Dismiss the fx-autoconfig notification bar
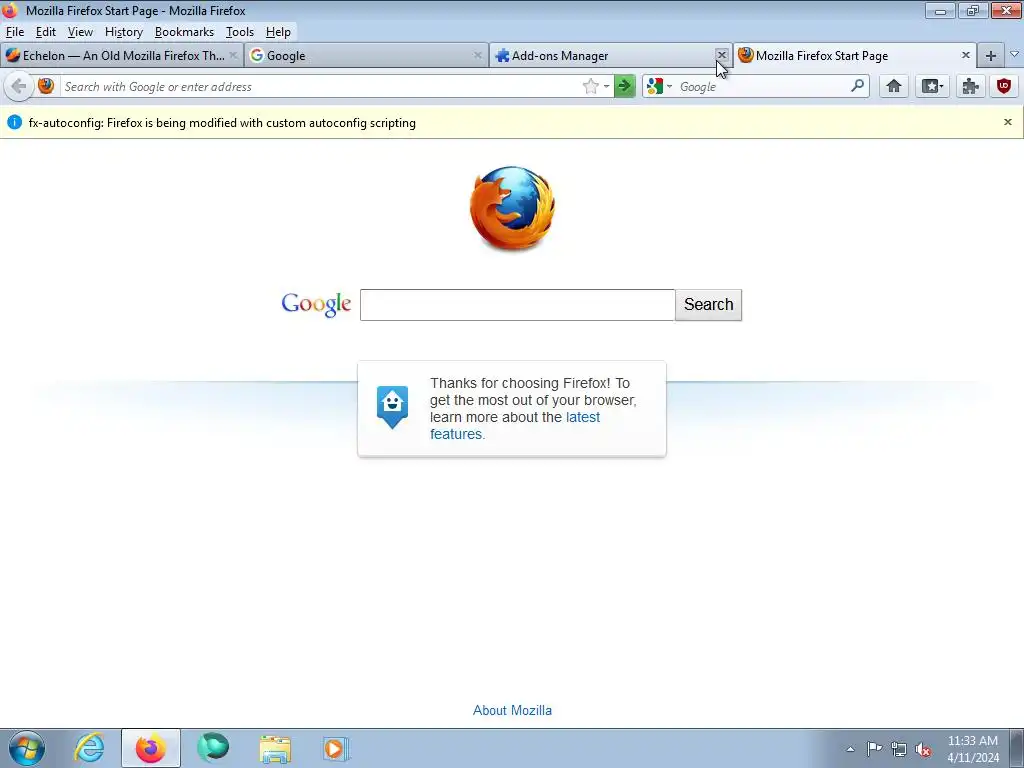Screen dimensions: 1024x768 (x=1008, y=122)
